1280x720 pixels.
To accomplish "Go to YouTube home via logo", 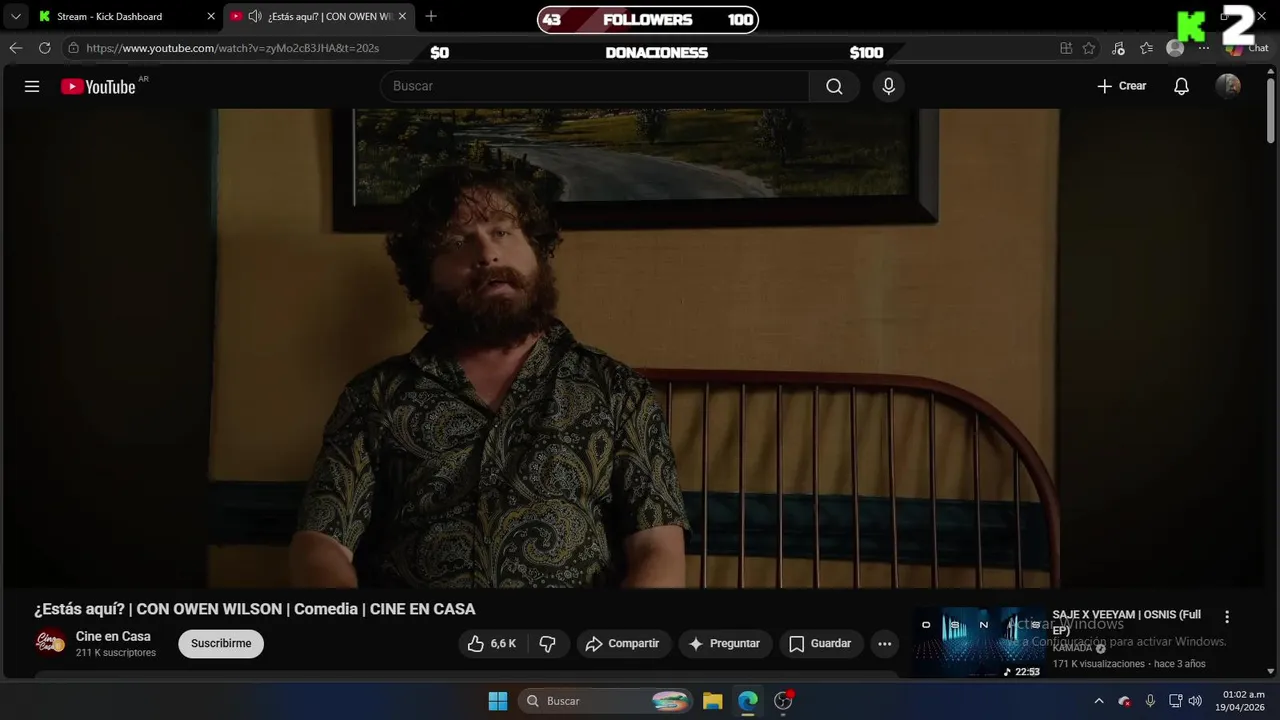I will pyautogui.click(x=98, y=87).
